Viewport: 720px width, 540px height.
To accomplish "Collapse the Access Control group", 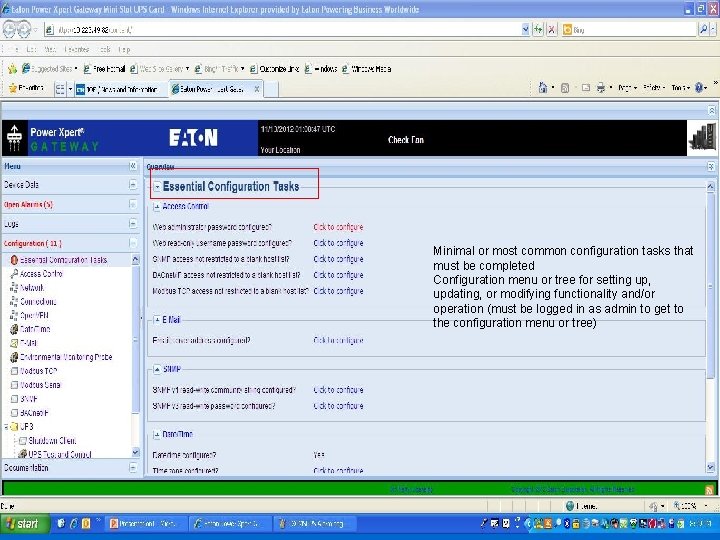I will [157, 207].
